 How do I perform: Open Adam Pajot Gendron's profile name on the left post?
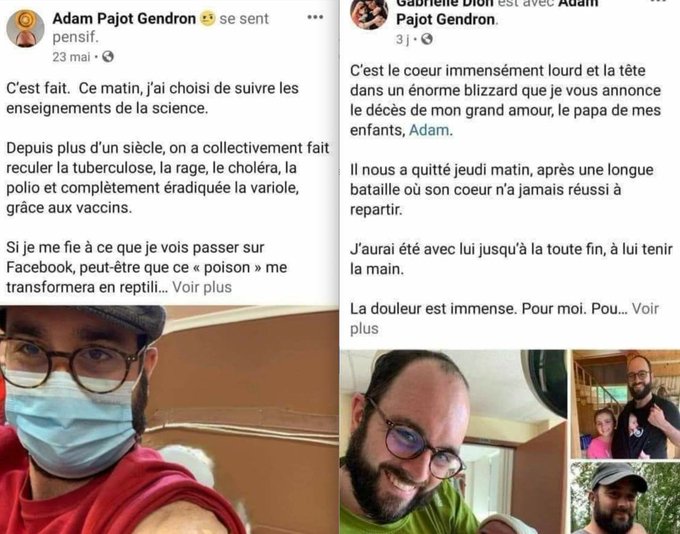click(124, 19)
